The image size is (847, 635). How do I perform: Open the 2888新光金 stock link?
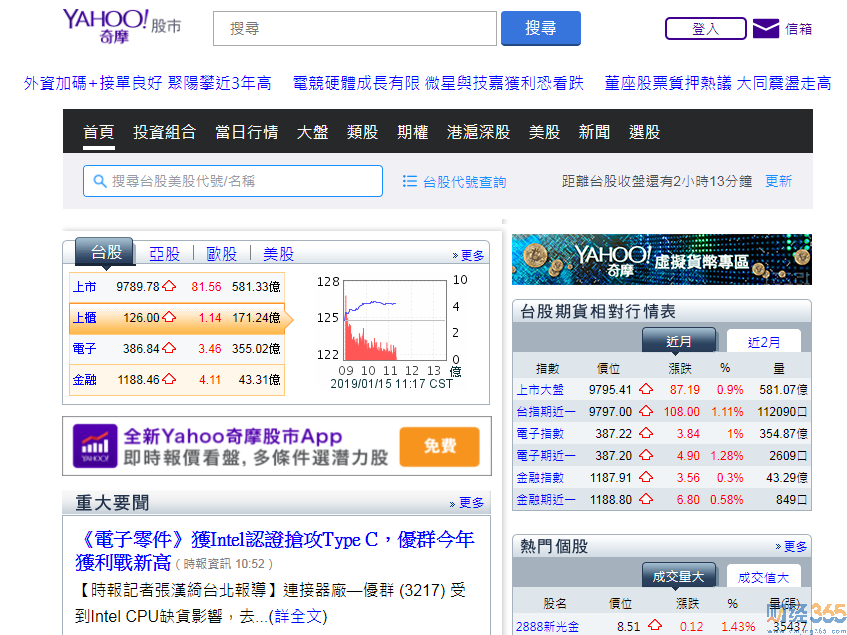click(548, 627)
